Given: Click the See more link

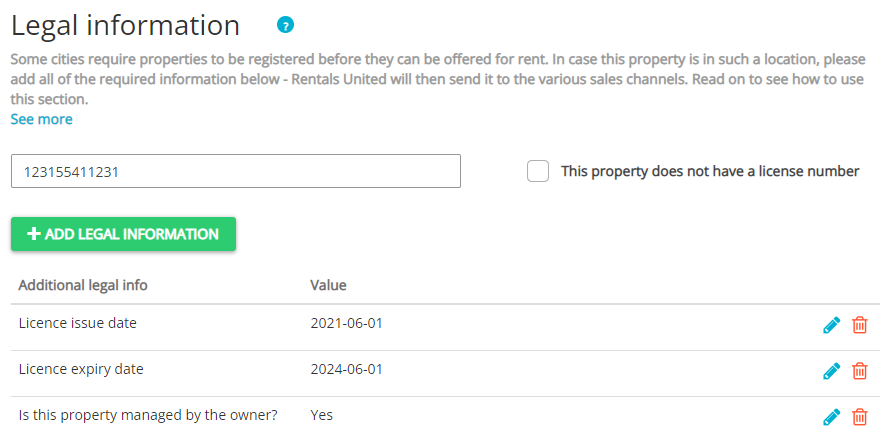Looking at the screenshot, I should (x=41, y=119).
